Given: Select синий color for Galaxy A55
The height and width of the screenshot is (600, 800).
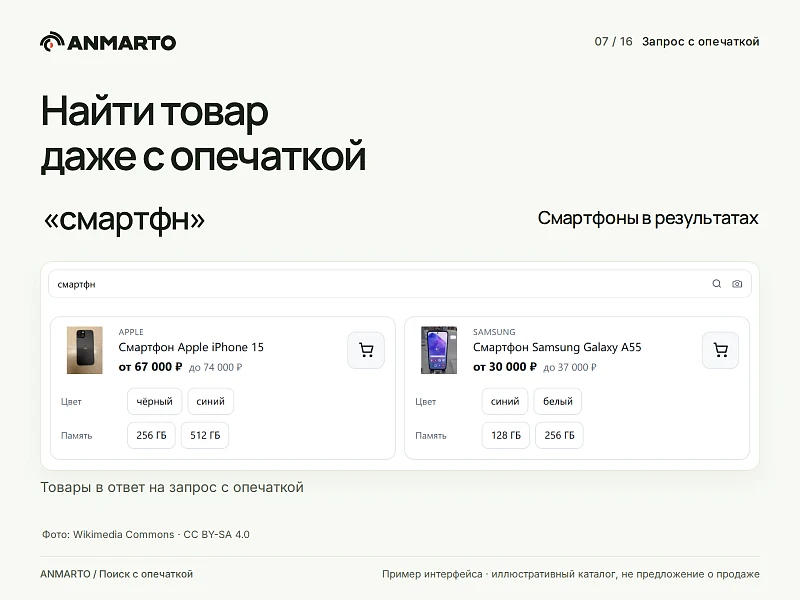Looking at the screenshot, I should click(505, 402).
